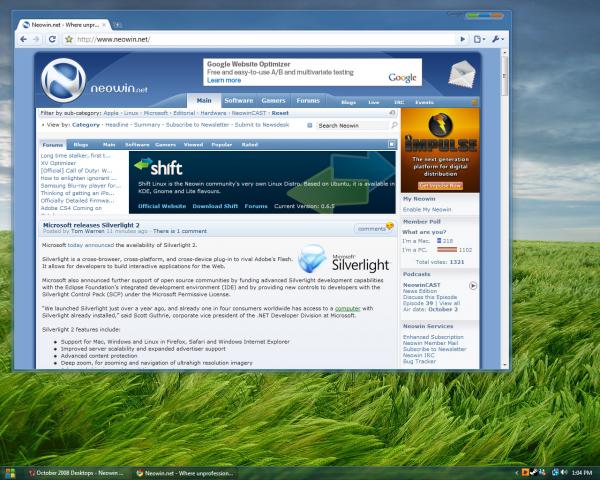Switch to October 2008 Desktops taskbar item
The width and height of the screenshot is (600, 480).
click(75, 473)
